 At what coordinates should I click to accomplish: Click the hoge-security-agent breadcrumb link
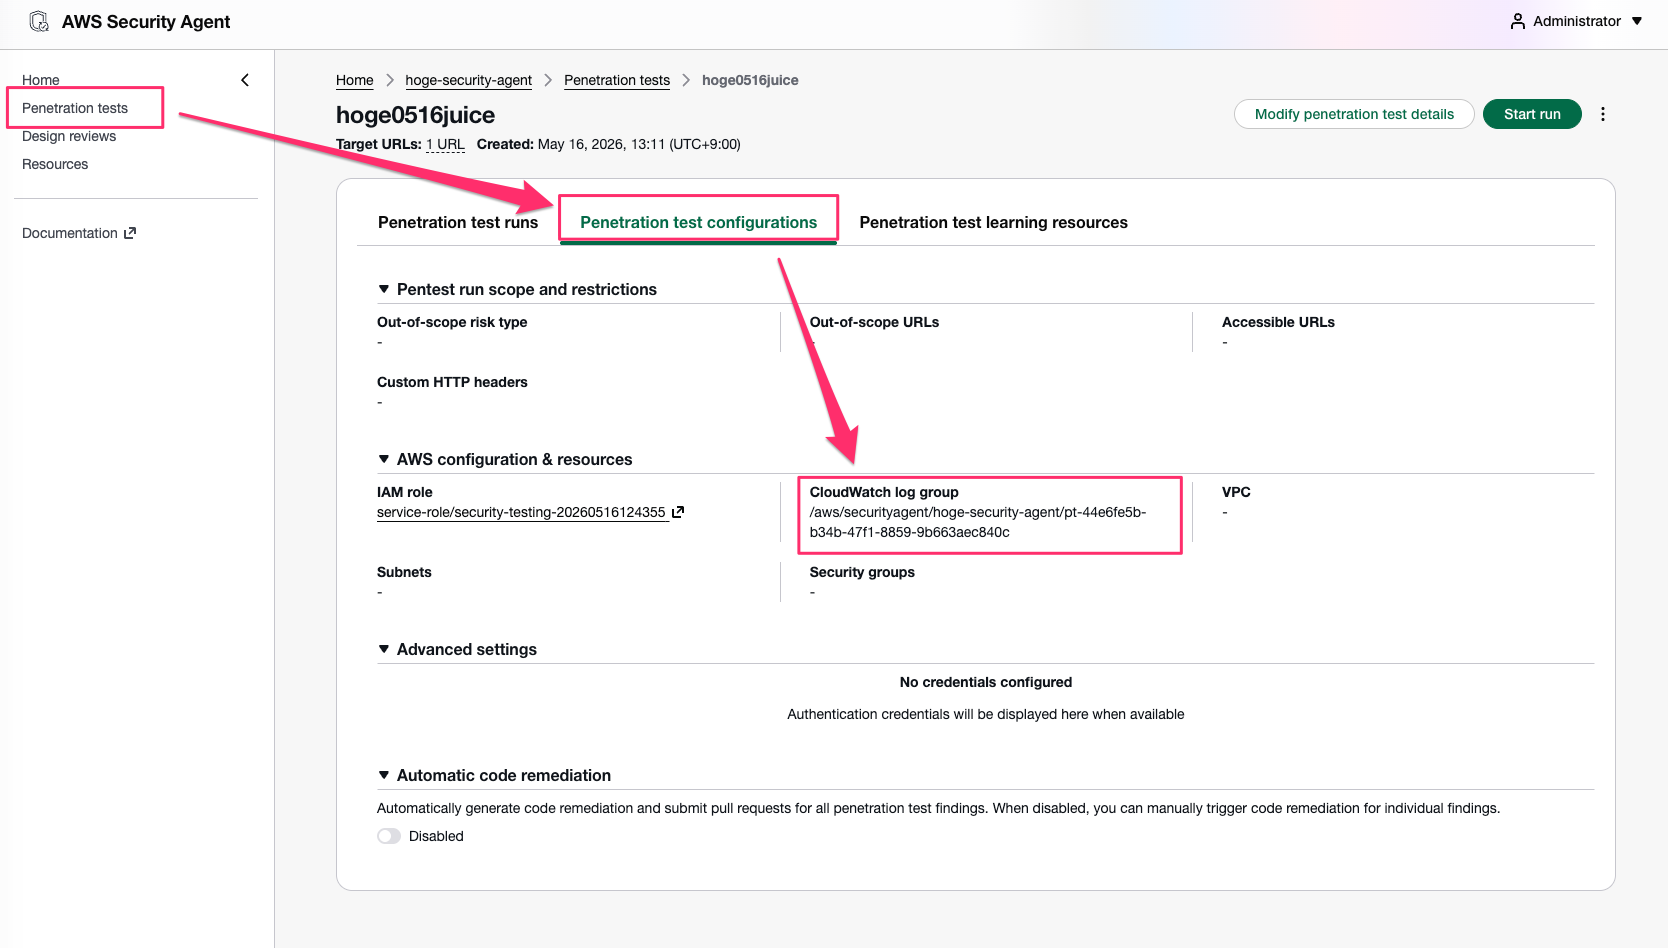tap(469, 80)
